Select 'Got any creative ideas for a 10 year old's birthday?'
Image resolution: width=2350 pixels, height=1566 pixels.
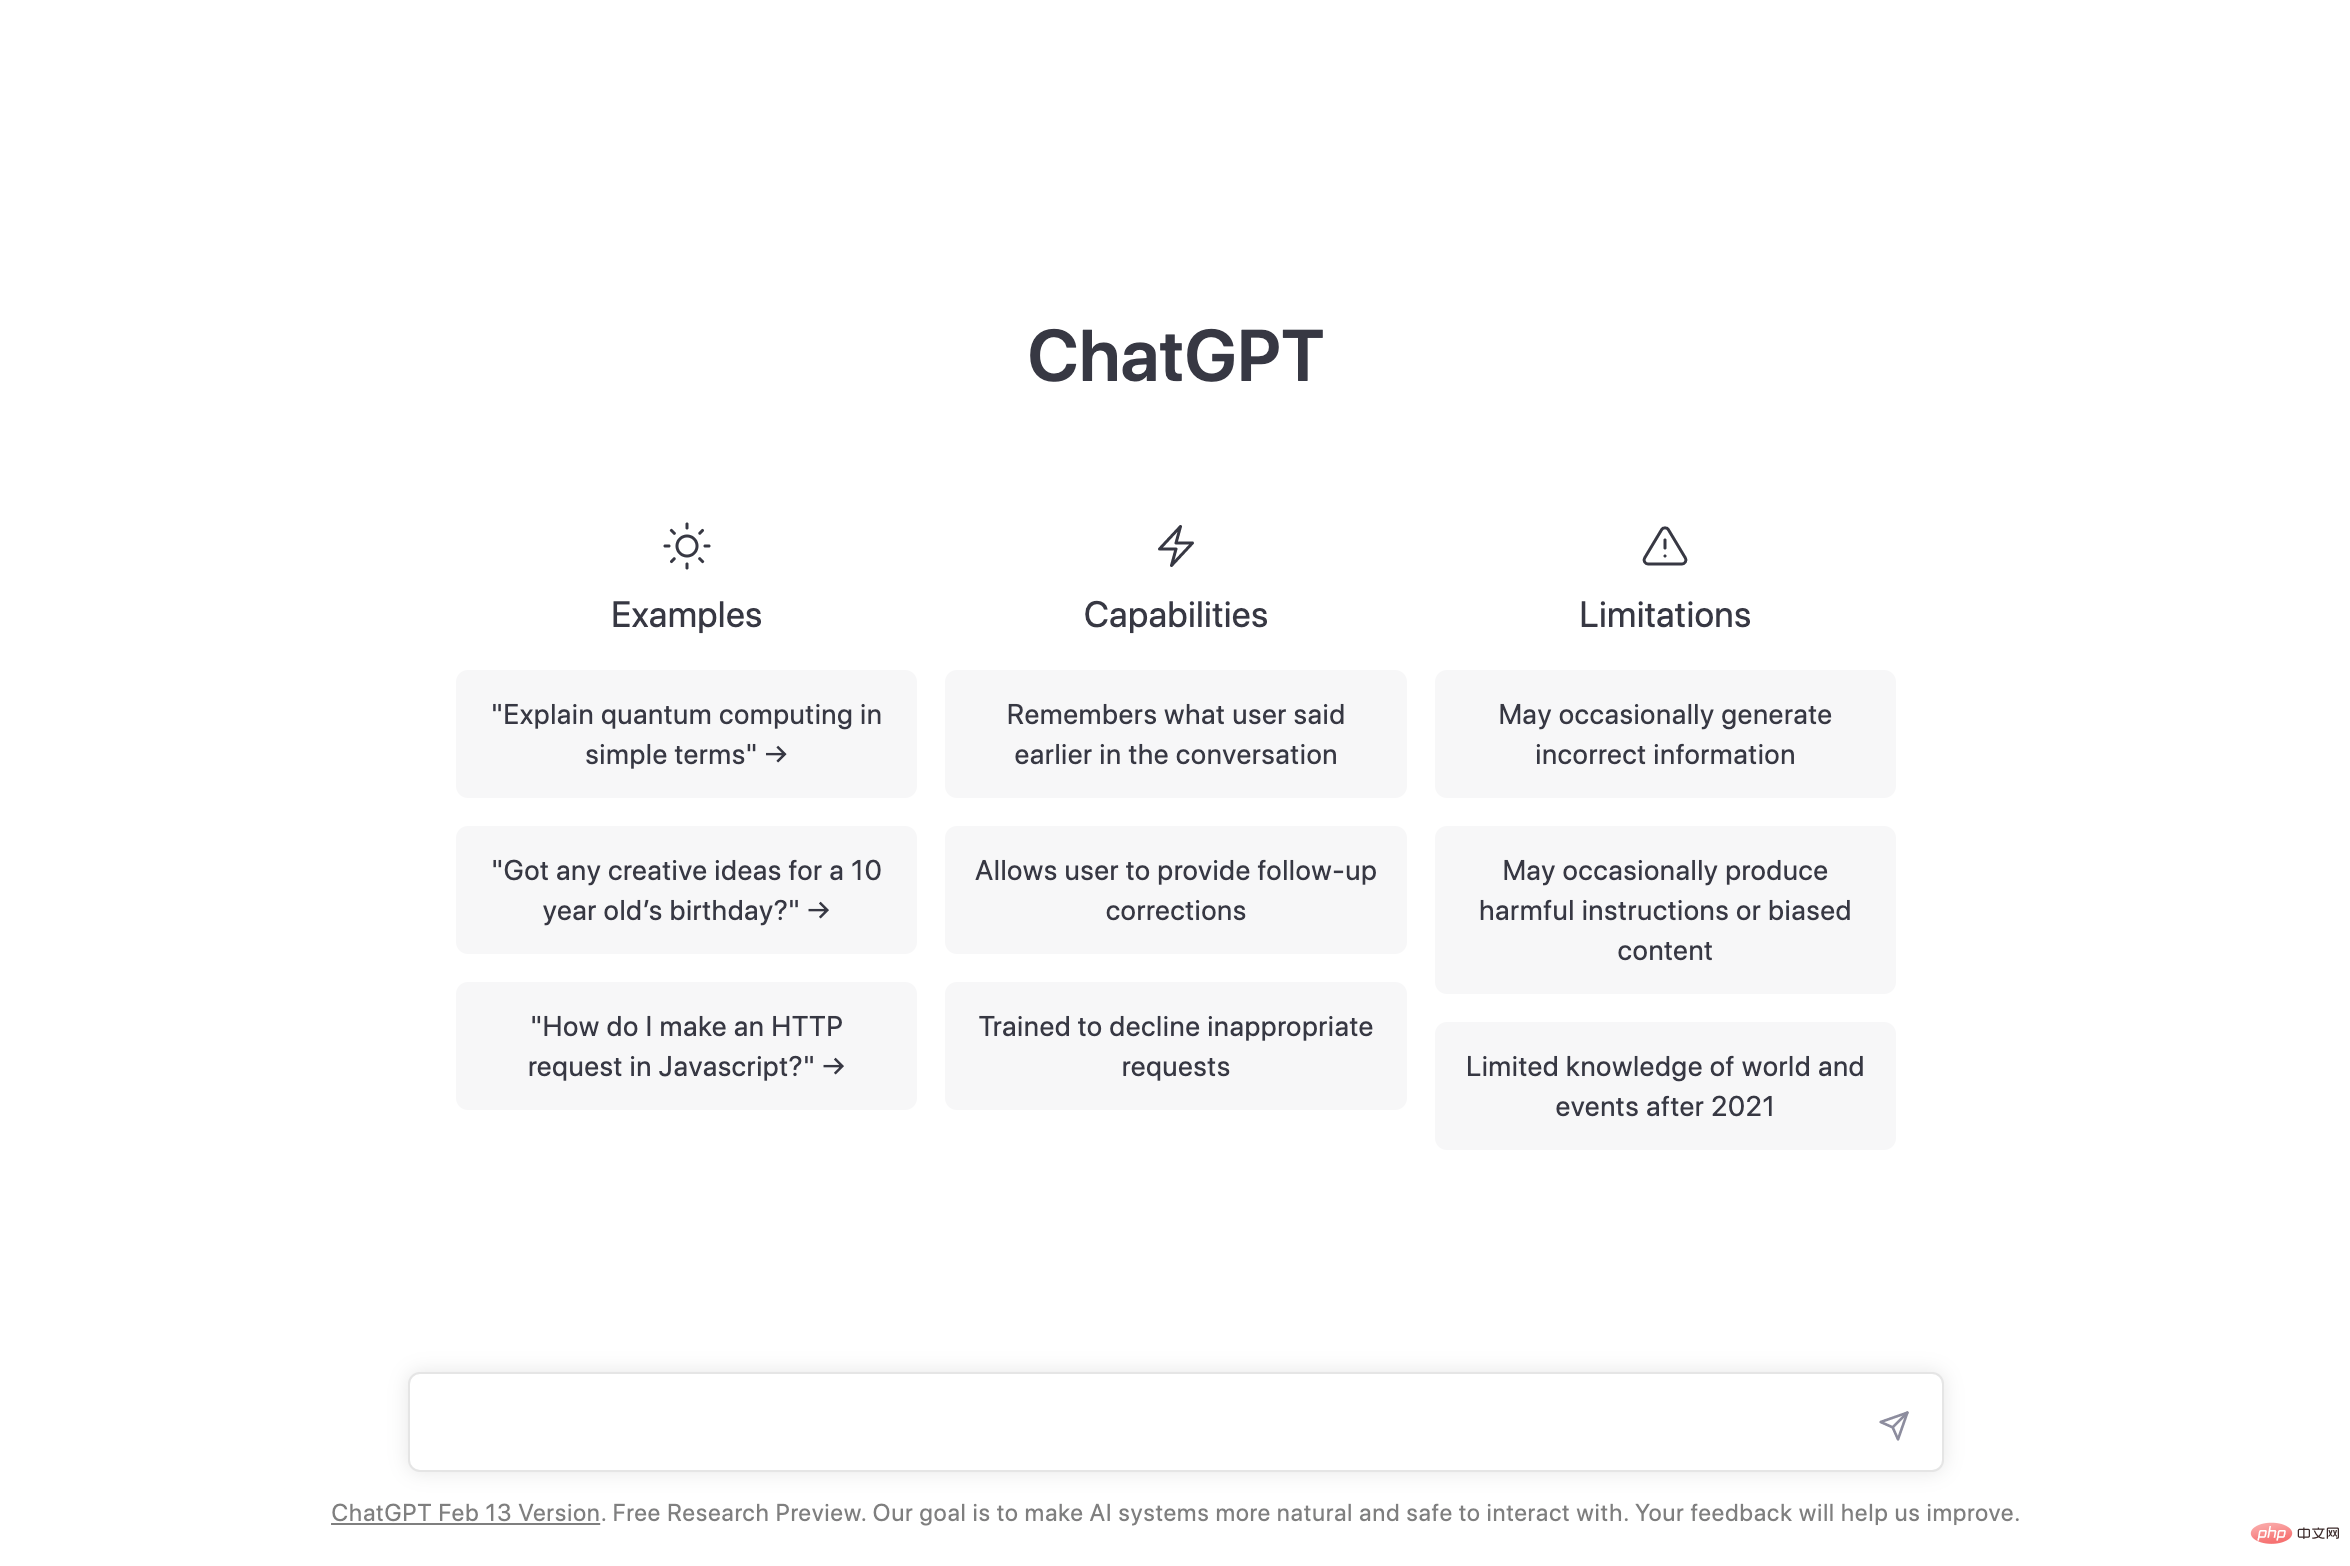[687, 890]
